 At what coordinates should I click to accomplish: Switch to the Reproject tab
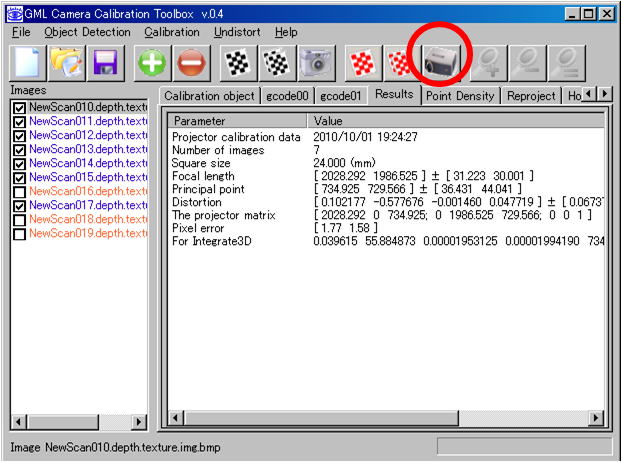pos(530,96)
